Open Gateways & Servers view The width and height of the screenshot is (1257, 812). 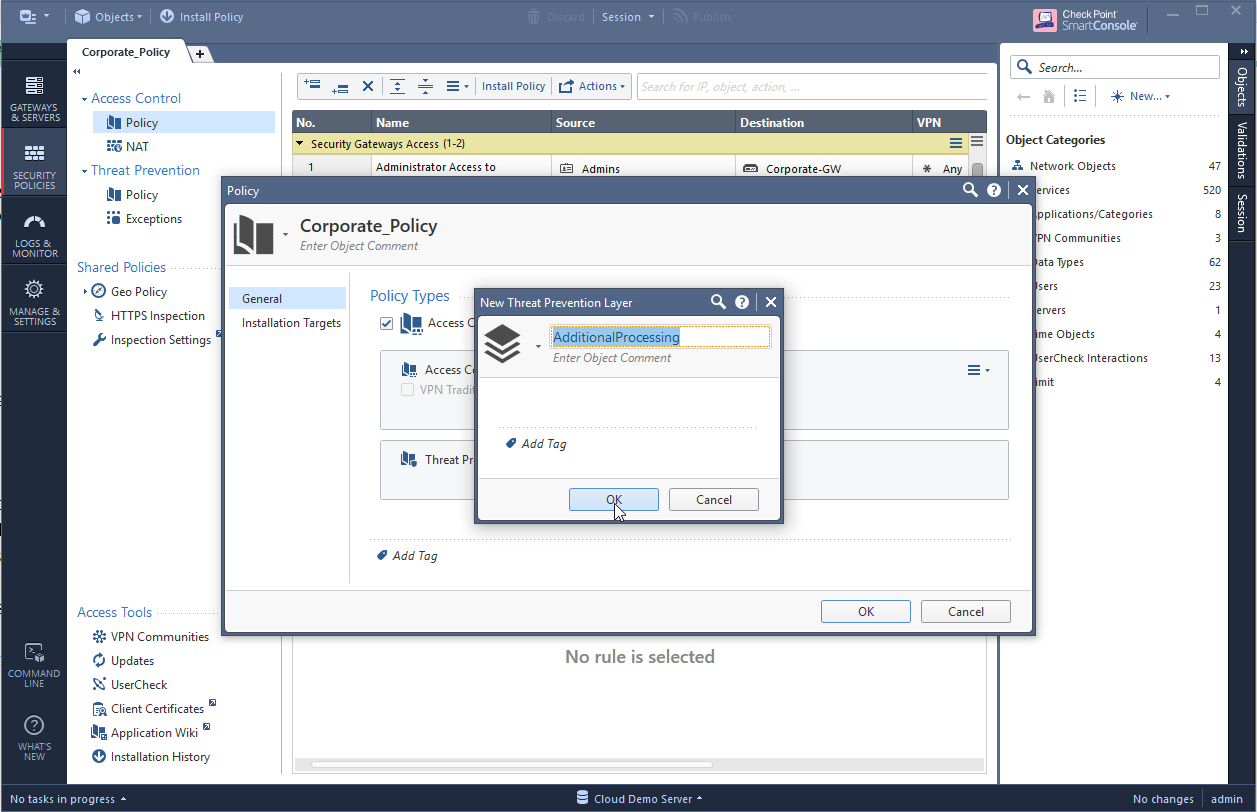pyautogui.click(x=34, y=99)
